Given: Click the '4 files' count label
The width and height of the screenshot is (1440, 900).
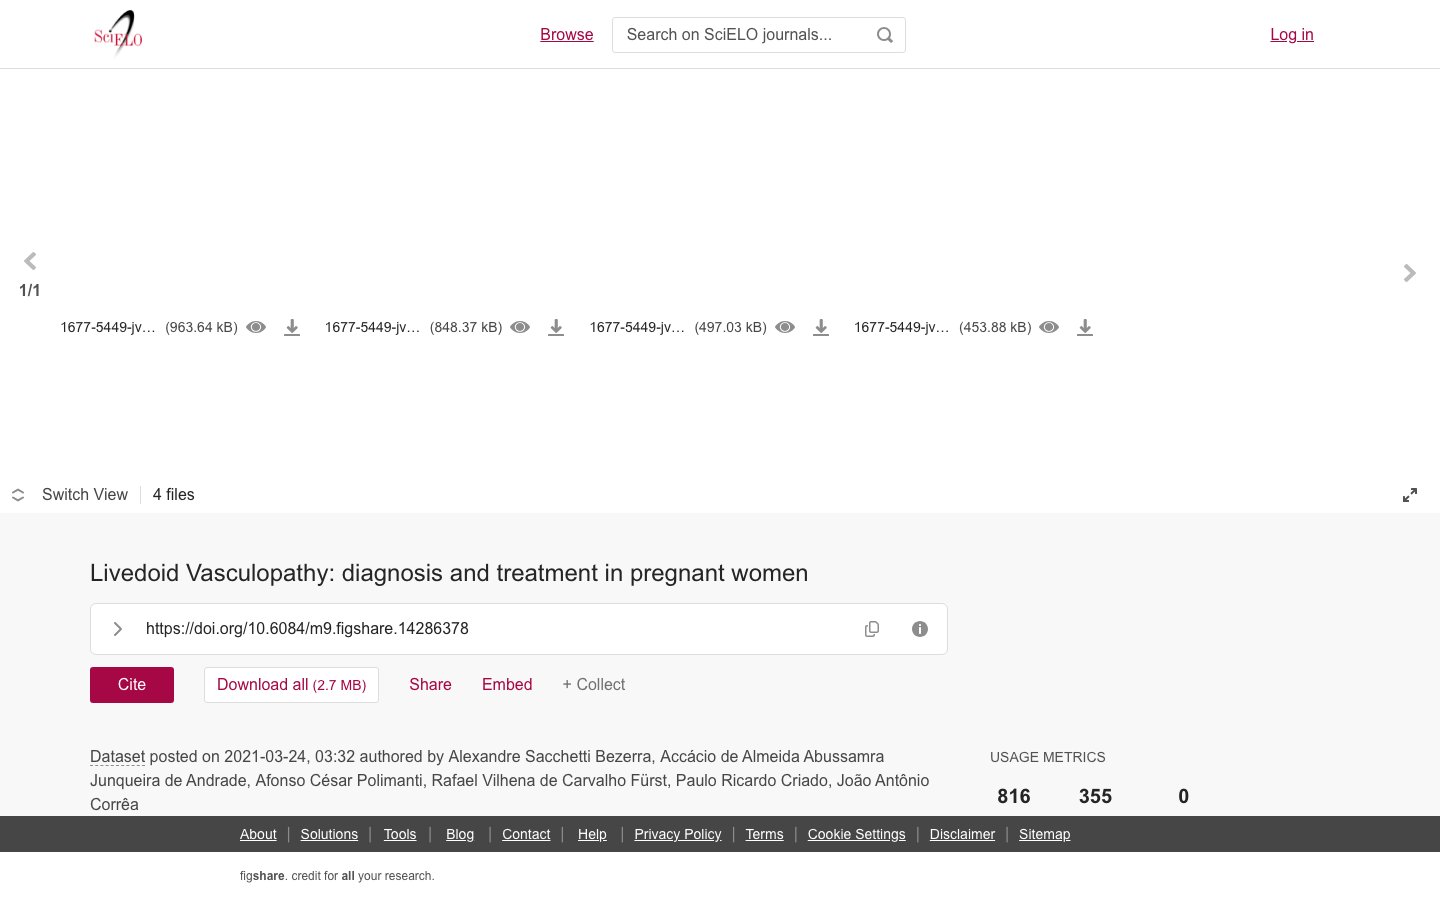Looking at the screenshot, I should click(174, 495).
